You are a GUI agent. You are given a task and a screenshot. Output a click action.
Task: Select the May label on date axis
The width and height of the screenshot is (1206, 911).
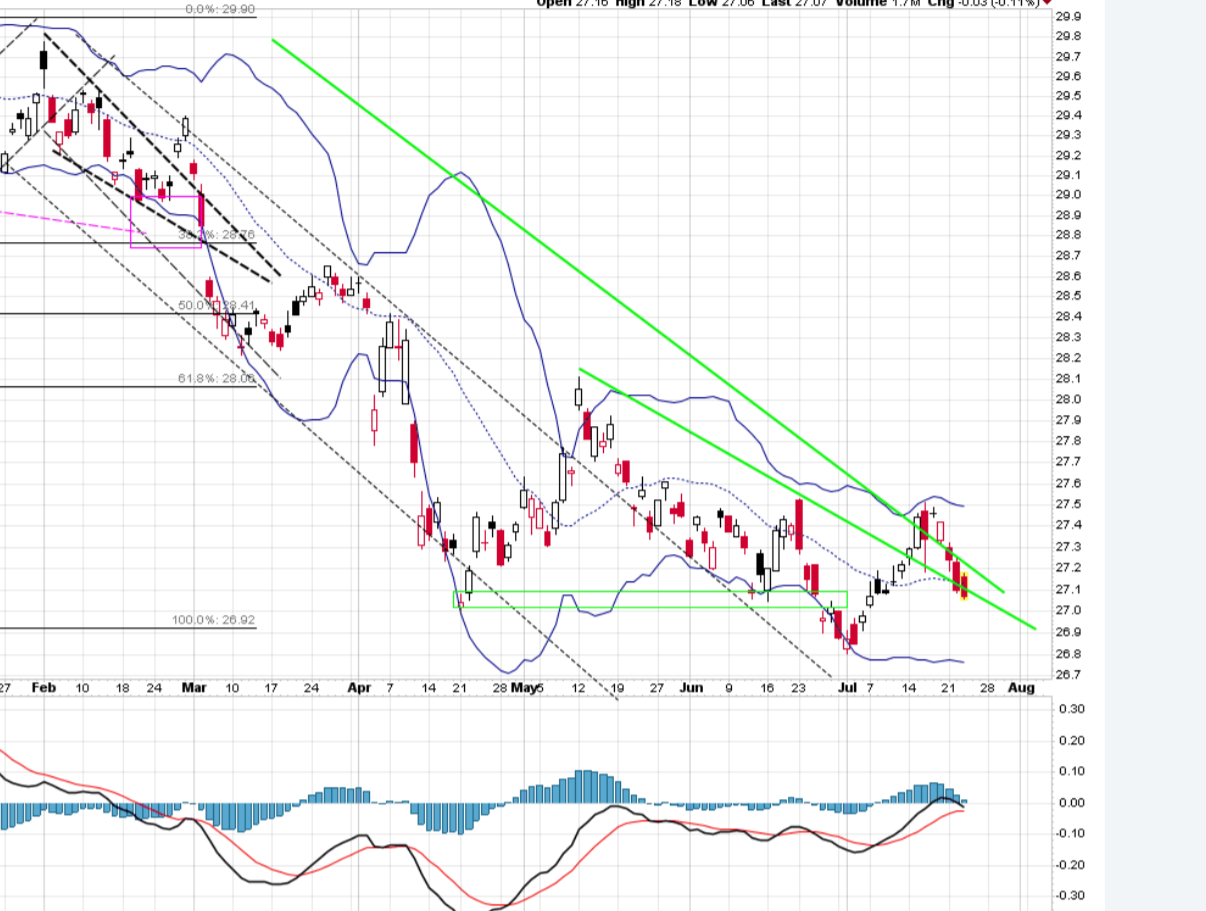pos(526,688)
